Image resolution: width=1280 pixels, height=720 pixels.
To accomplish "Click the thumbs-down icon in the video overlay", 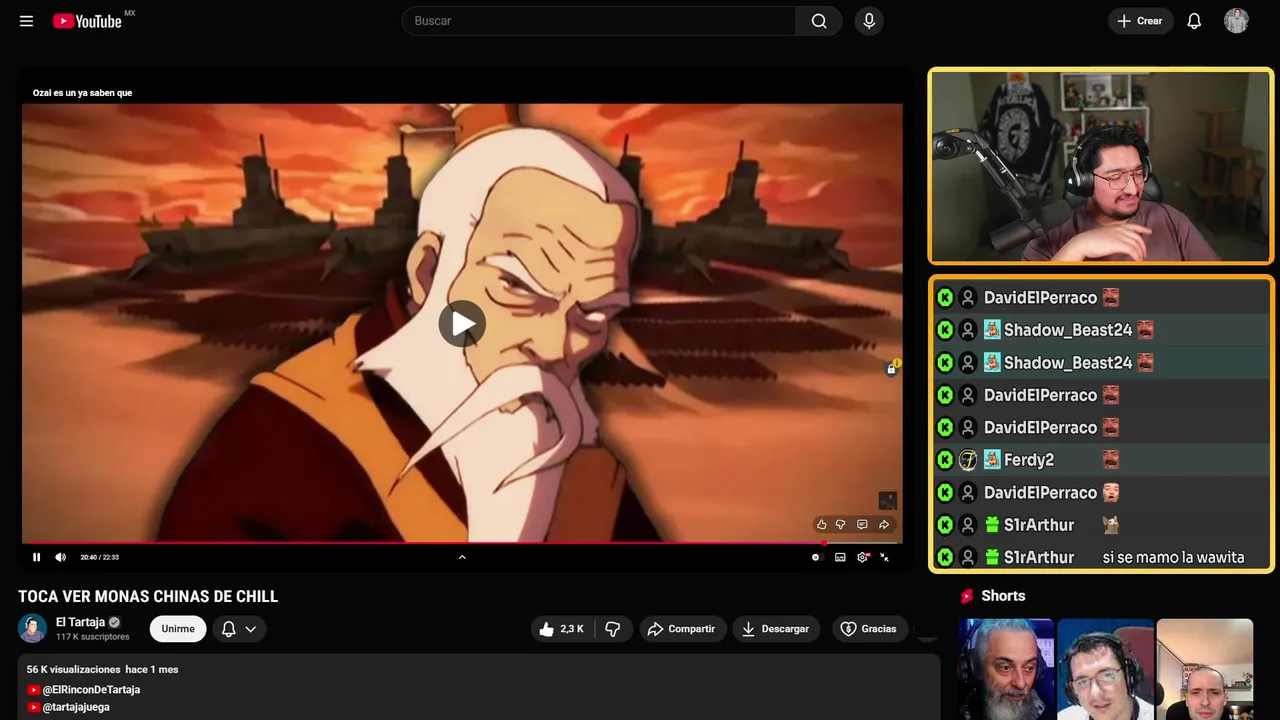I will point(840,524).
